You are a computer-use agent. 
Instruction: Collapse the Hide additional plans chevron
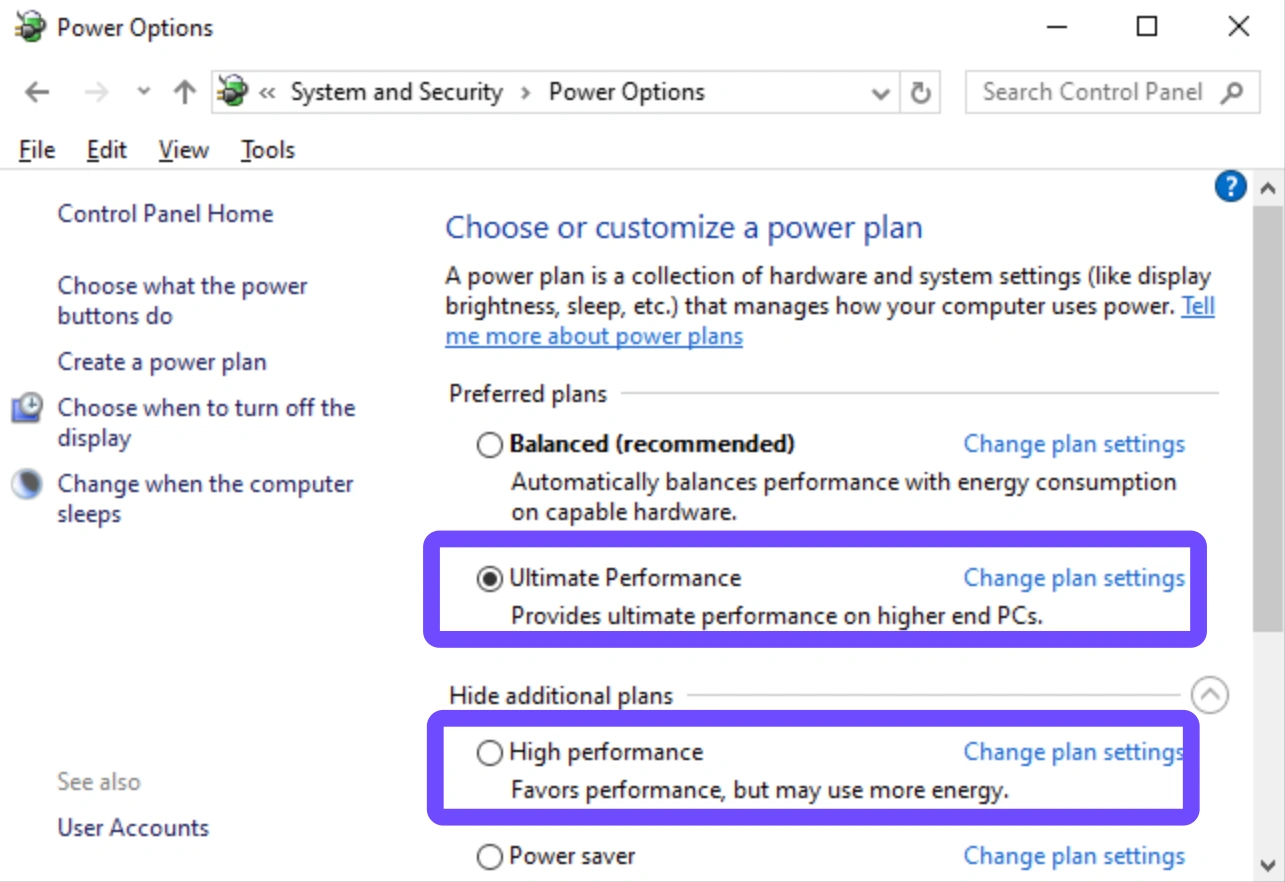(1210, 695)
